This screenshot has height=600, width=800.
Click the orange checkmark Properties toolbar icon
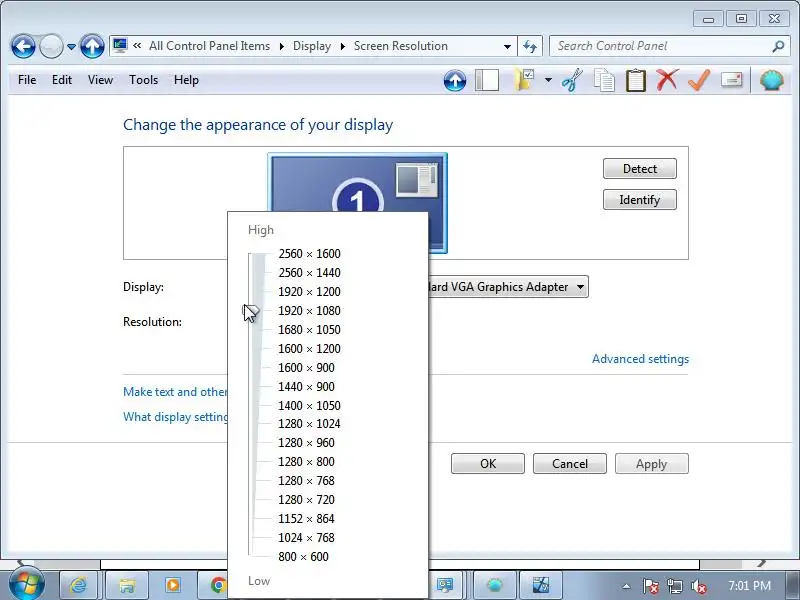699,80
